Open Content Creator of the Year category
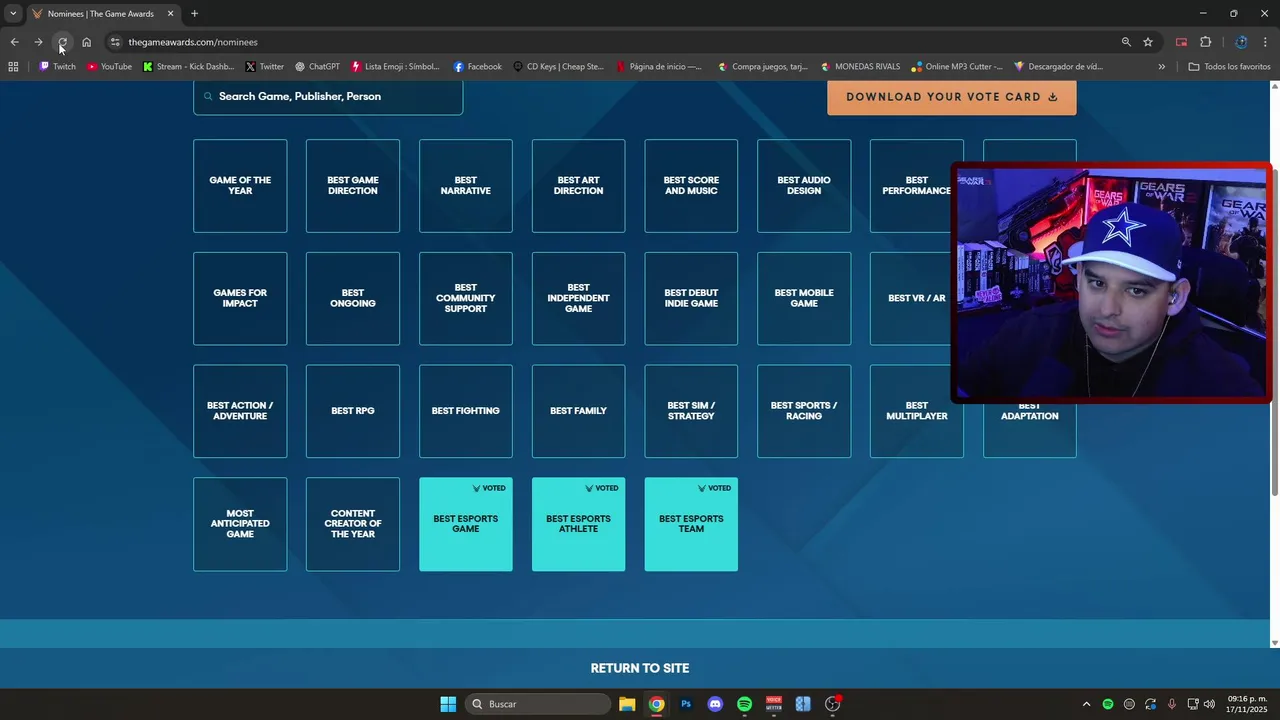The width and height of the screenshot is (1280, 720). point(353,524)
